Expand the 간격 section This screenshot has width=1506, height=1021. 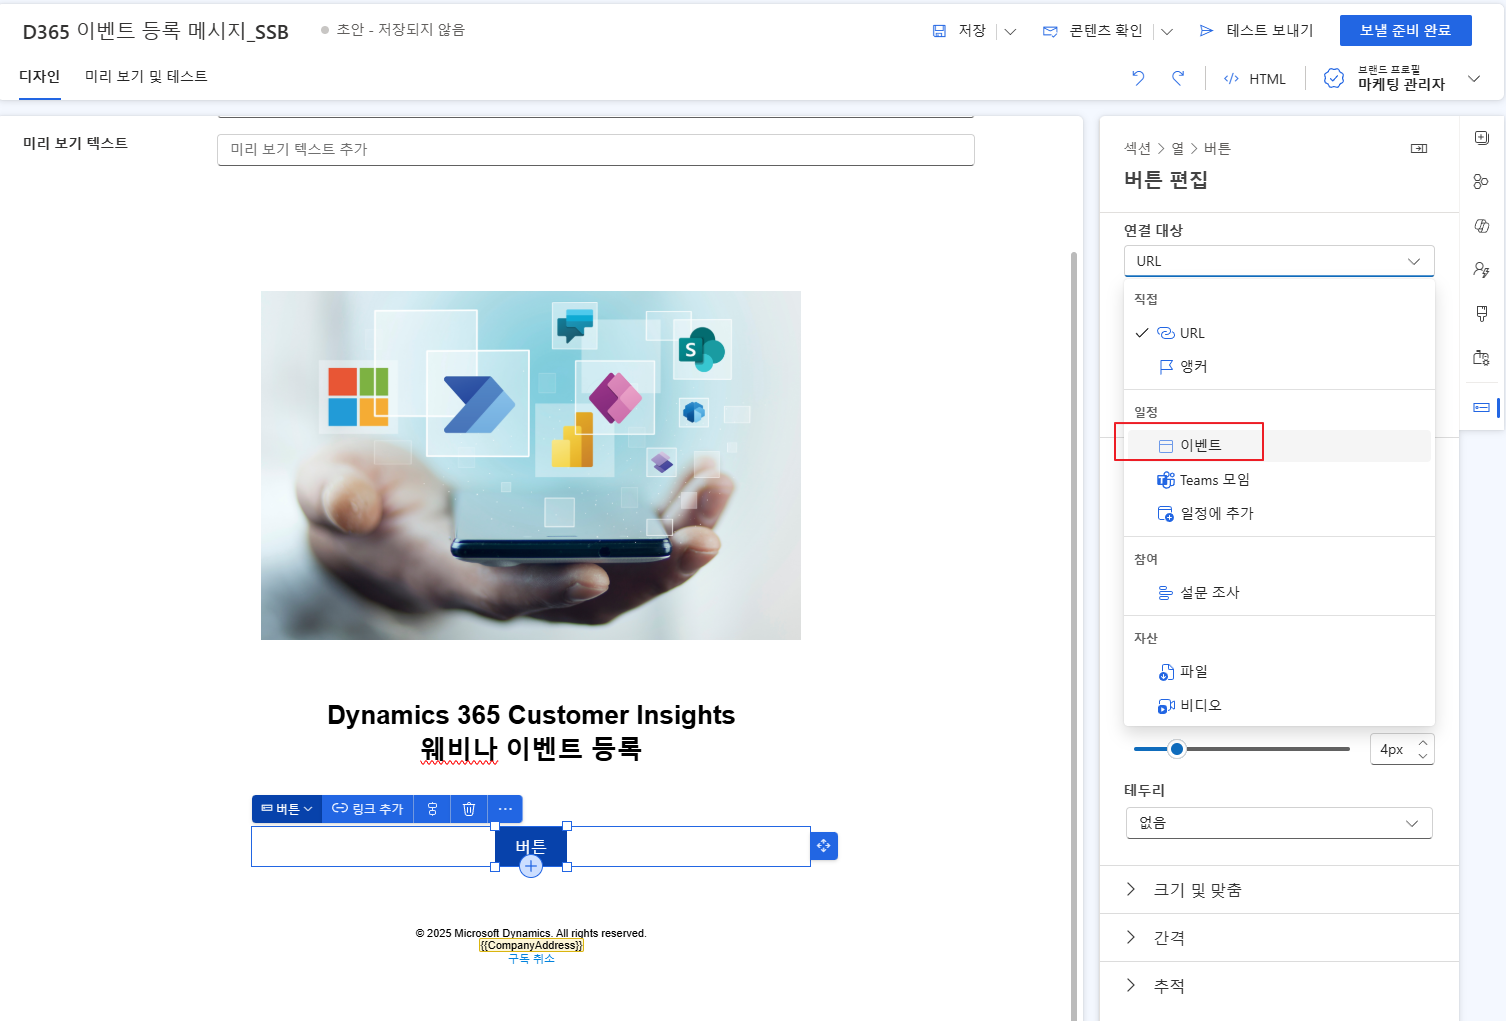[1279, 938]
